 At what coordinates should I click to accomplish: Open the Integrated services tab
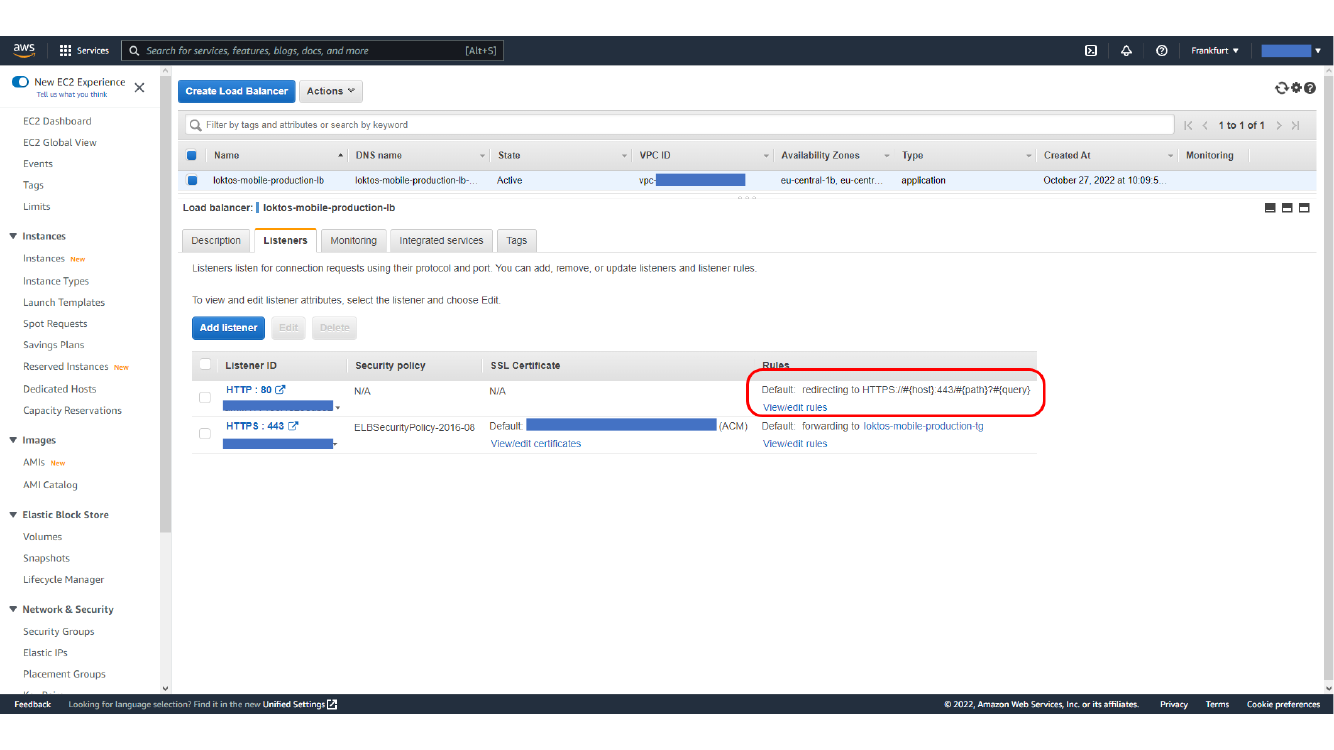click(441, 240)
